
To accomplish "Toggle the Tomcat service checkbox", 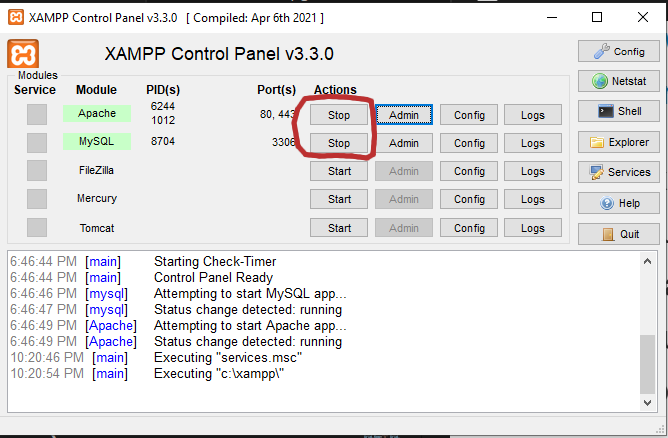I will coord(37,227).
